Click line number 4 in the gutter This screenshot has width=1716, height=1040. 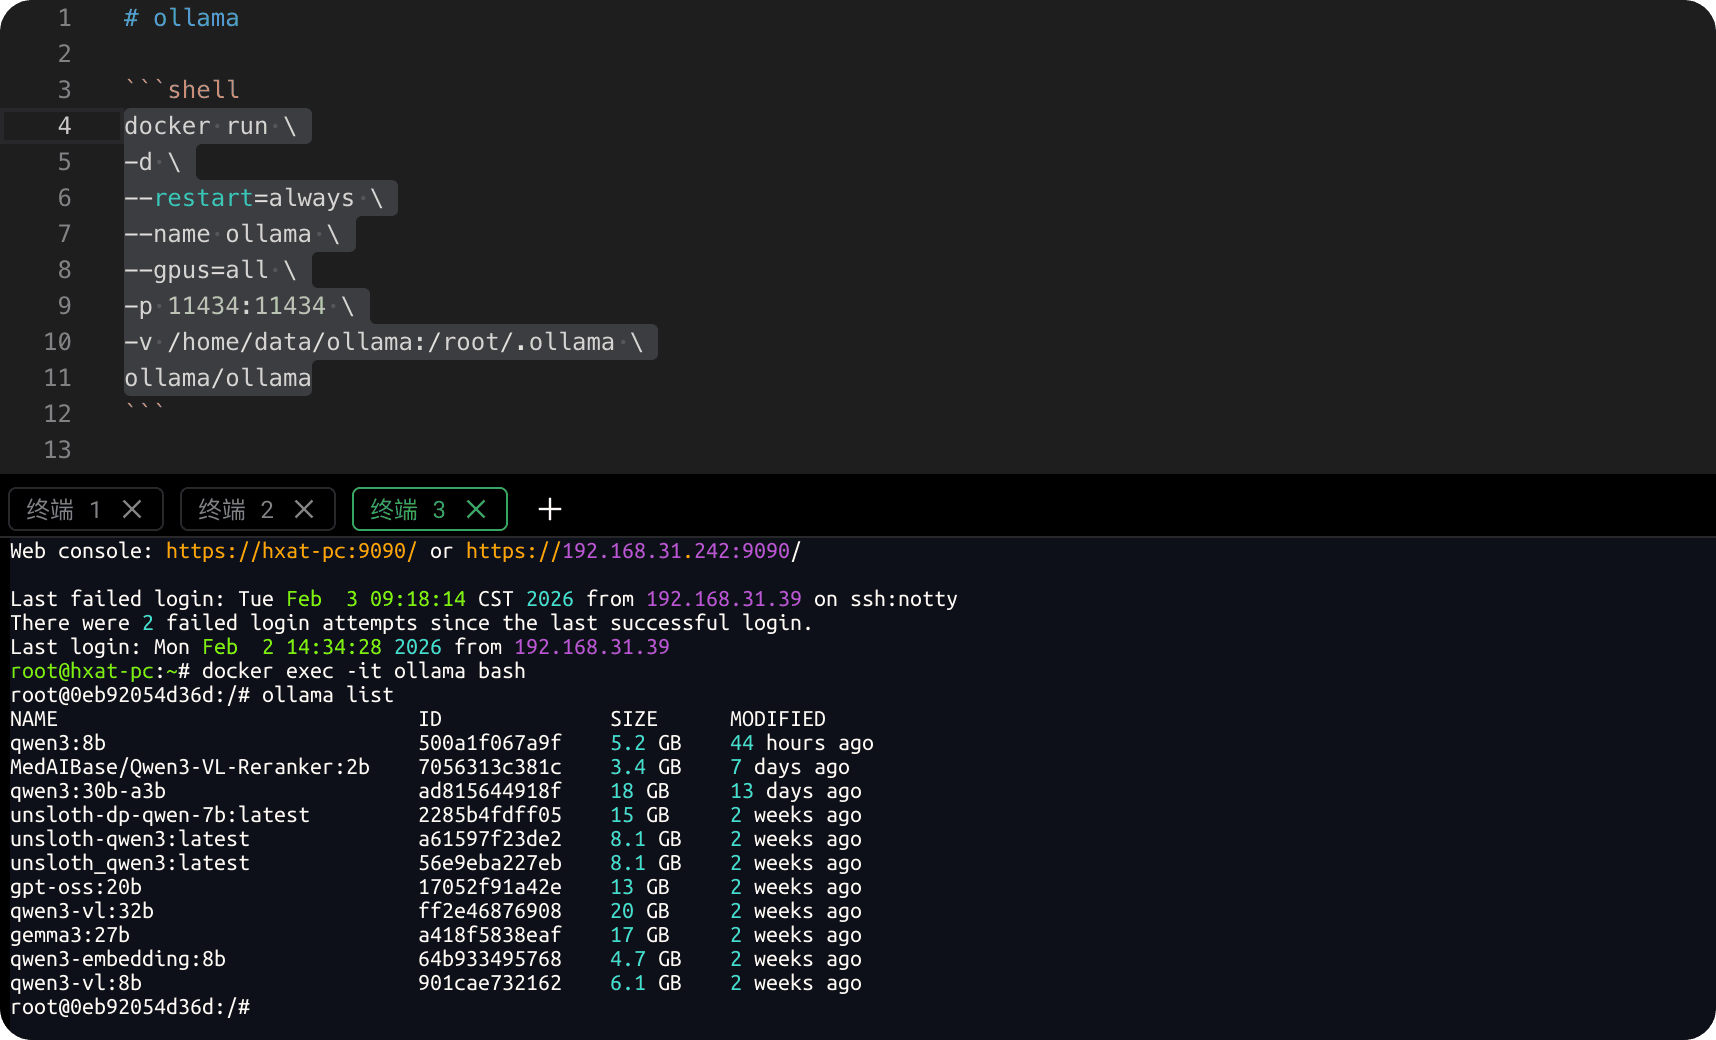[x=64, y=125]
